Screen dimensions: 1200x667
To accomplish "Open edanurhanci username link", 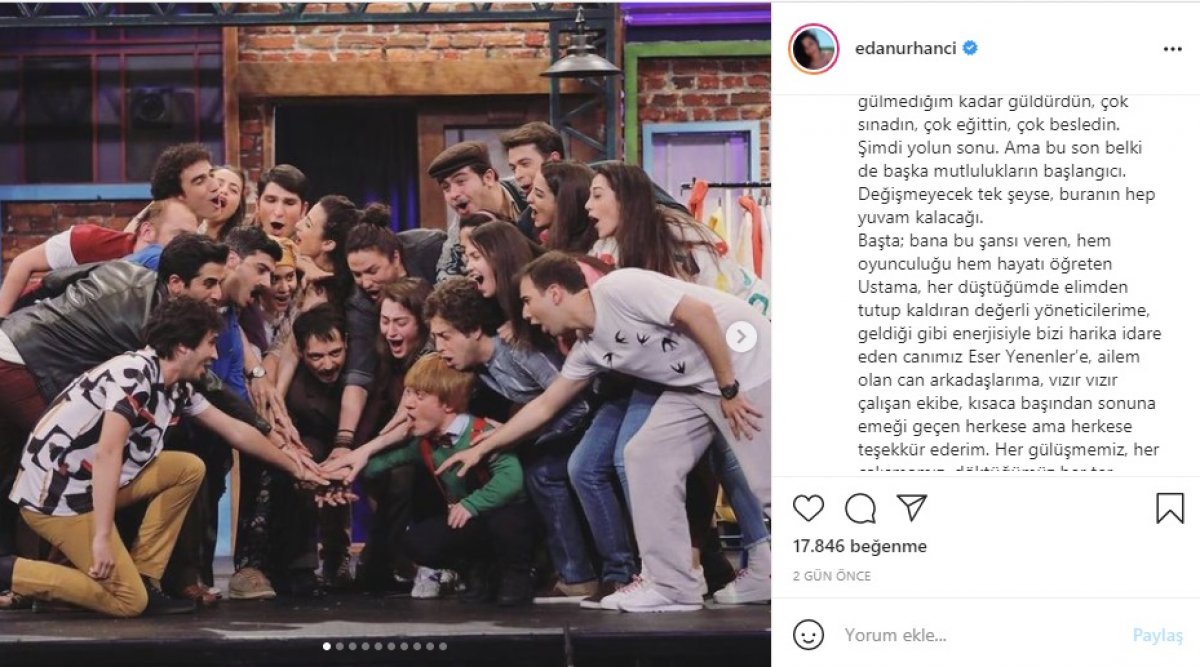I will click(906, 48).
